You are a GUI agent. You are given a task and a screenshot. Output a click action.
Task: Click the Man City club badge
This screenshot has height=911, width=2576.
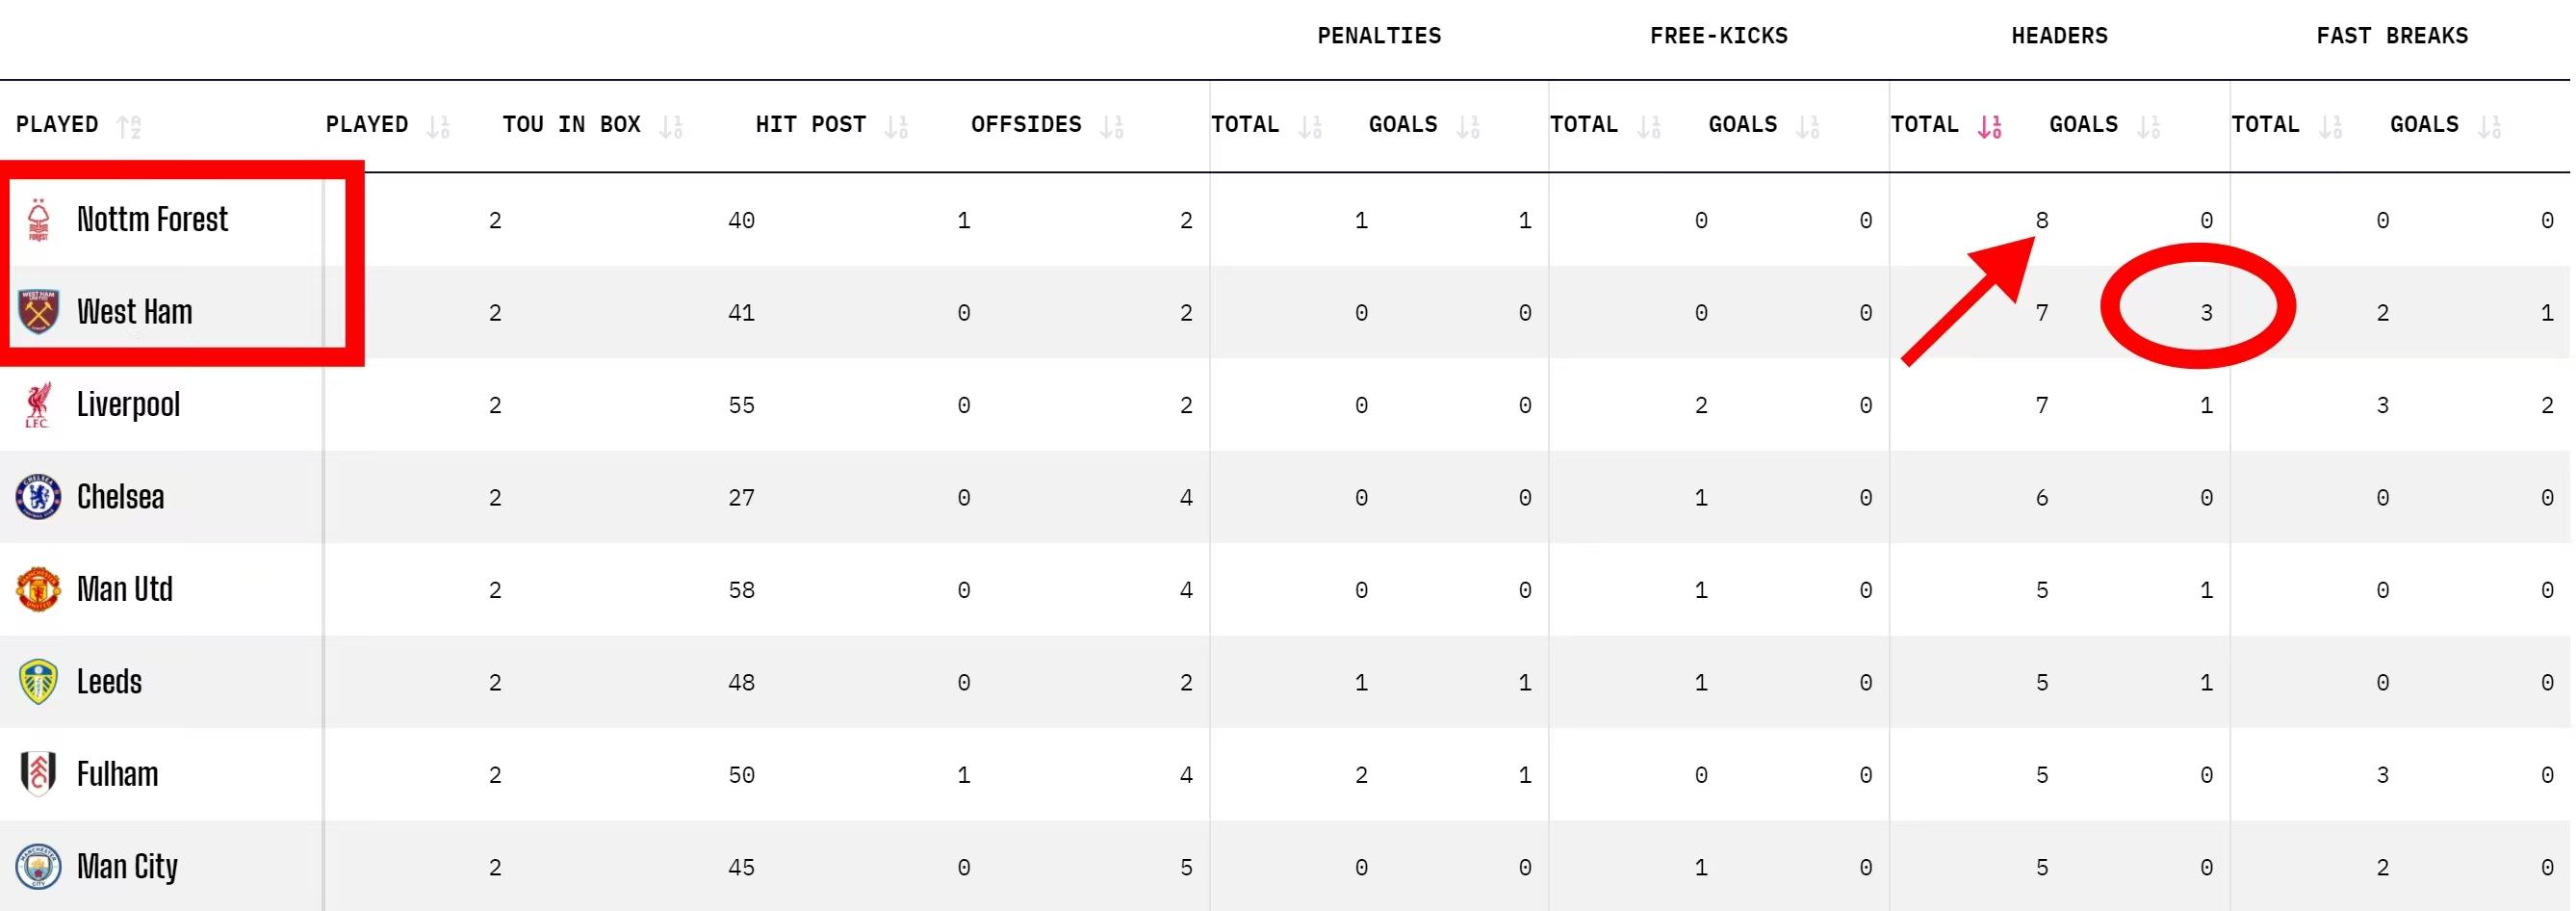point(38,866)
